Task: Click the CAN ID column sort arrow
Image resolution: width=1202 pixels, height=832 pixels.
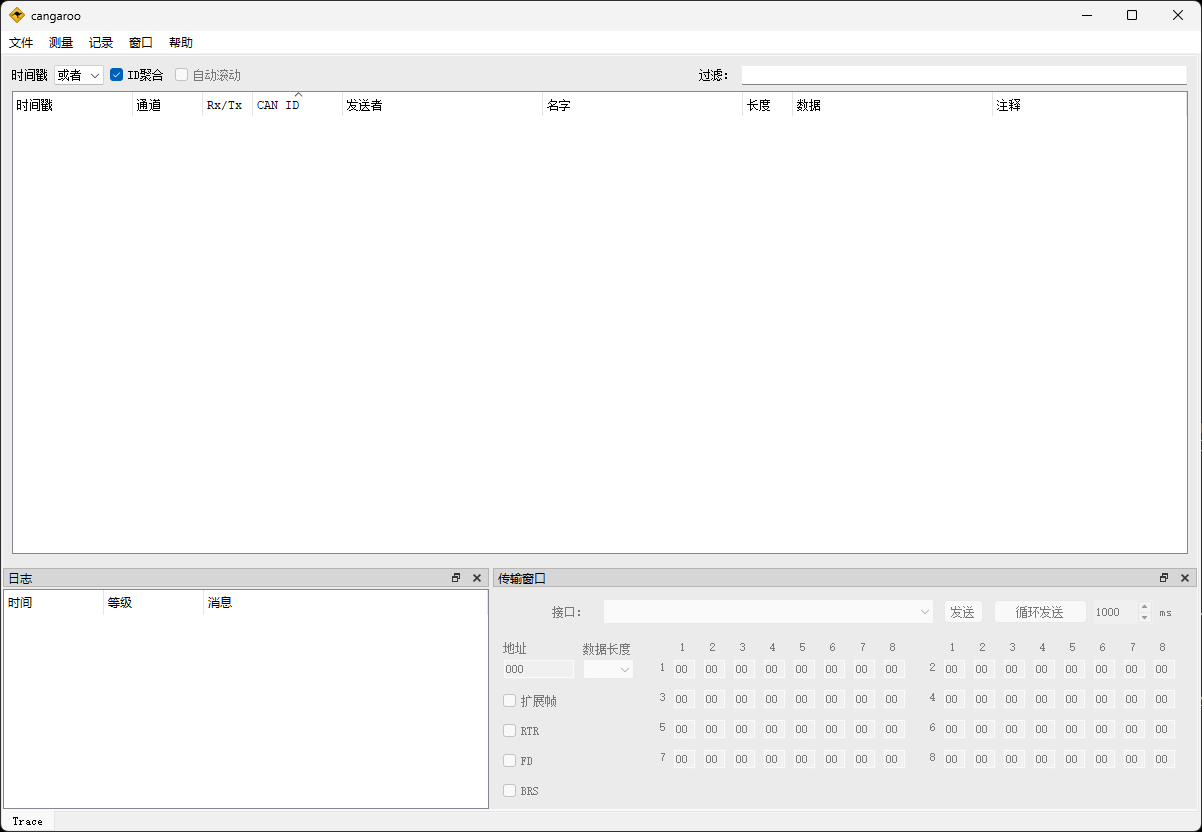Action: click(298, 95)
